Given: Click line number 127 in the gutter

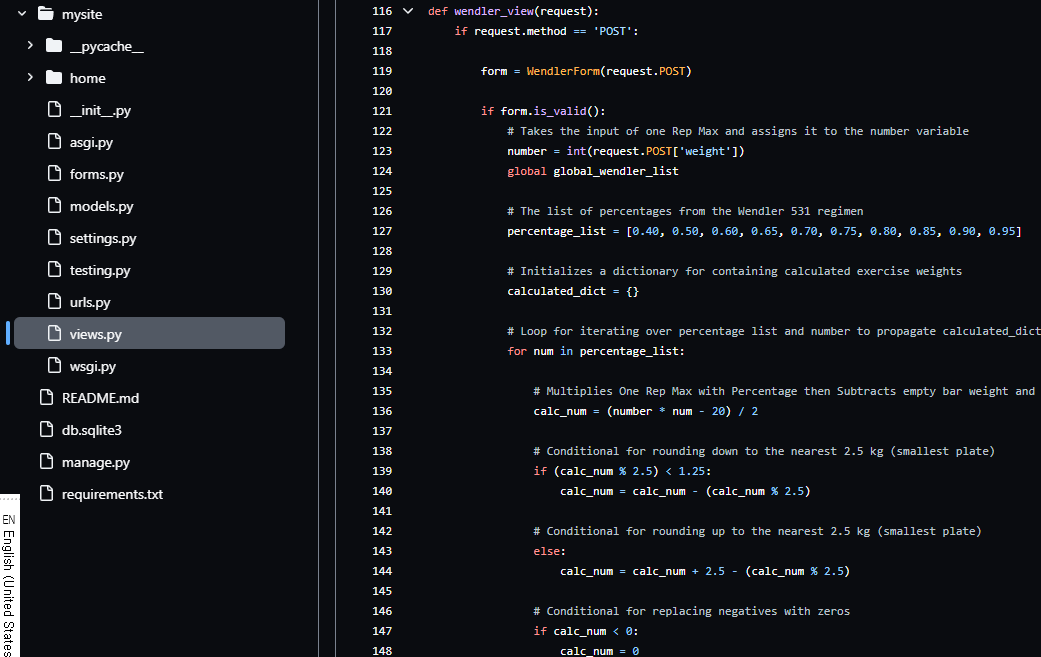Looking at the screenshot, I should coord(381,231).
